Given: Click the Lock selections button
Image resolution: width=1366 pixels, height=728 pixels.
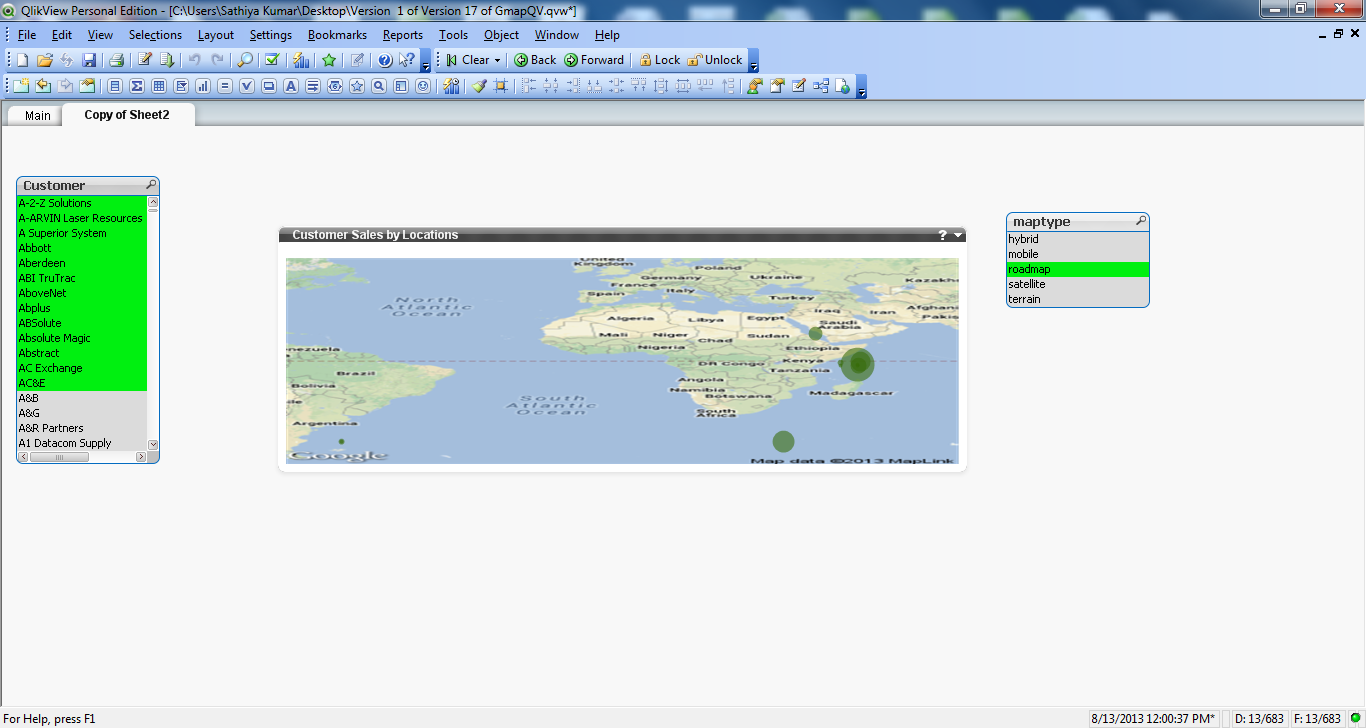Looking at the screenshot, I should (x=659, y=60).
